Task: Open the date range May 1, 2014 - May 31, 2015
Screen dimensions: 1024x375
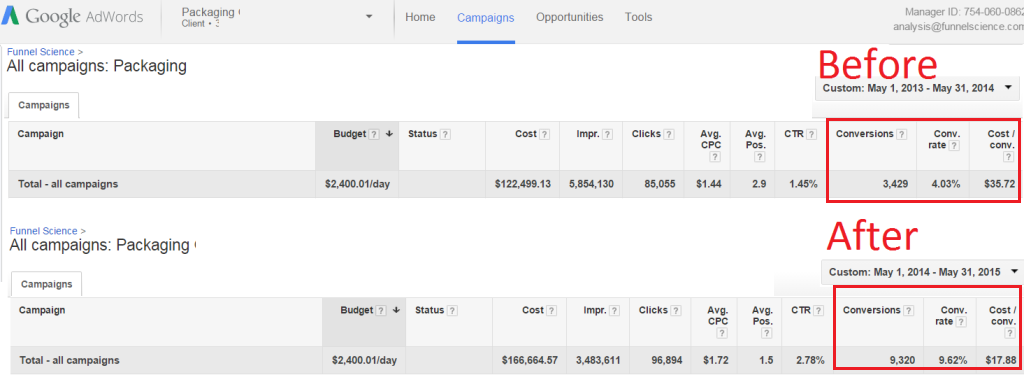Action: tap(921, 272)
